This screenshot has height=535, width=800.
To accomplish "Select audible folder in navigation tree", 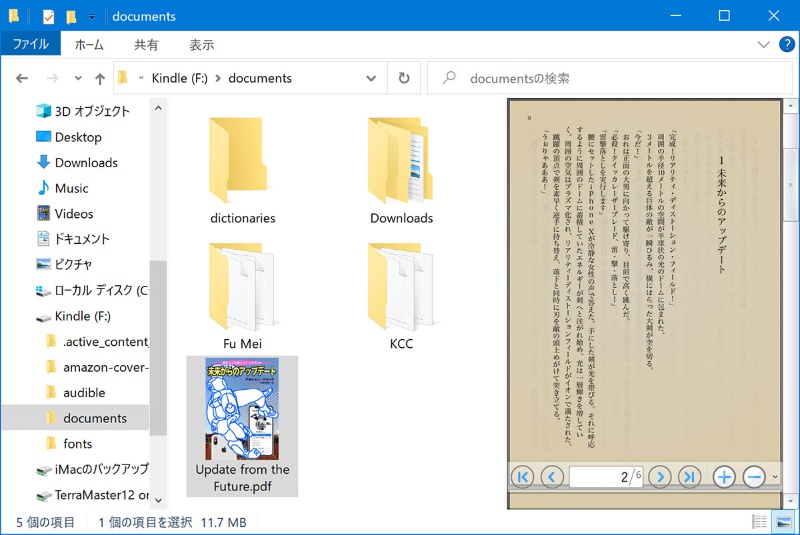I will pos(76,392).
